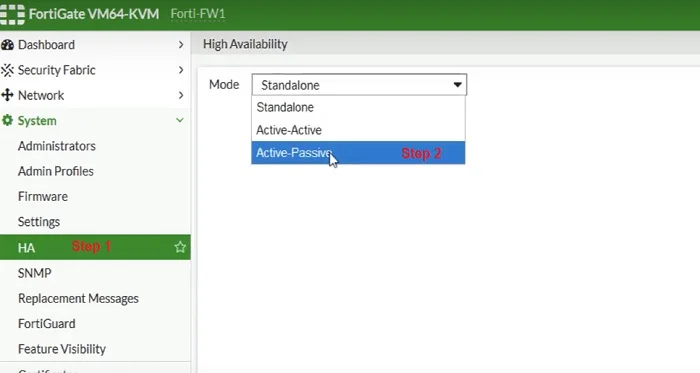Image resolution: width=700 pixels, height=373 pixels.
Task: Pick Active-Passive mode option
Action: point(358,153)
